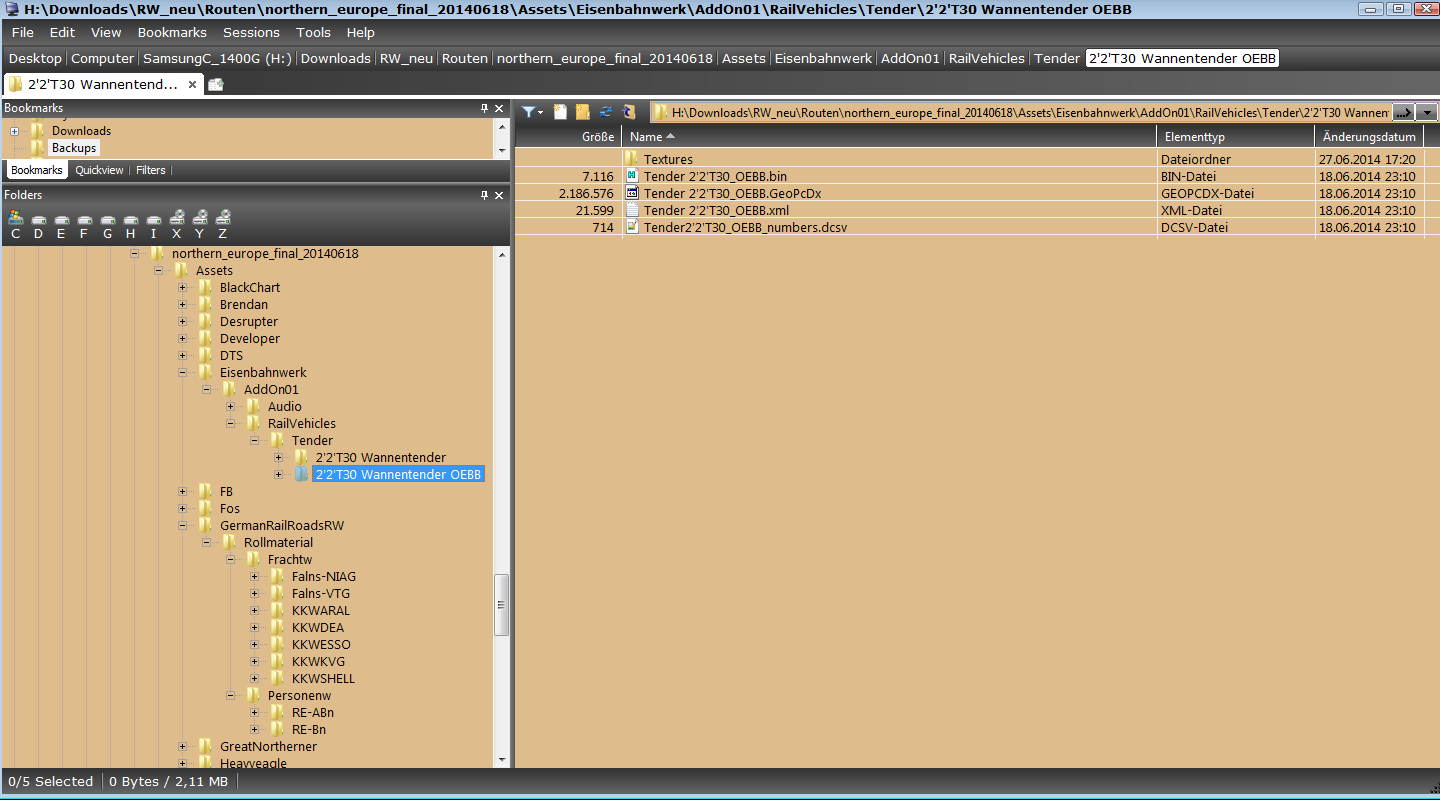
Task: Pin the Bookmarks panel
Action: pos(484,108)
